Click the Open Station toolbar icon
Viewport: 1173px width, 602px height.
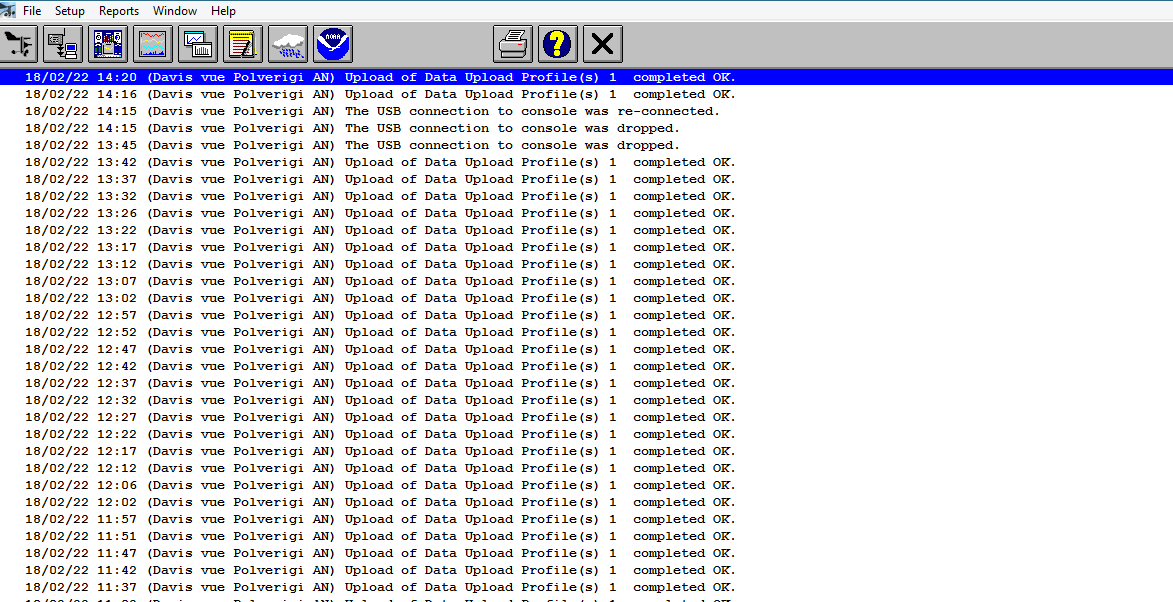pyautogui.click(x=19, y=44)
